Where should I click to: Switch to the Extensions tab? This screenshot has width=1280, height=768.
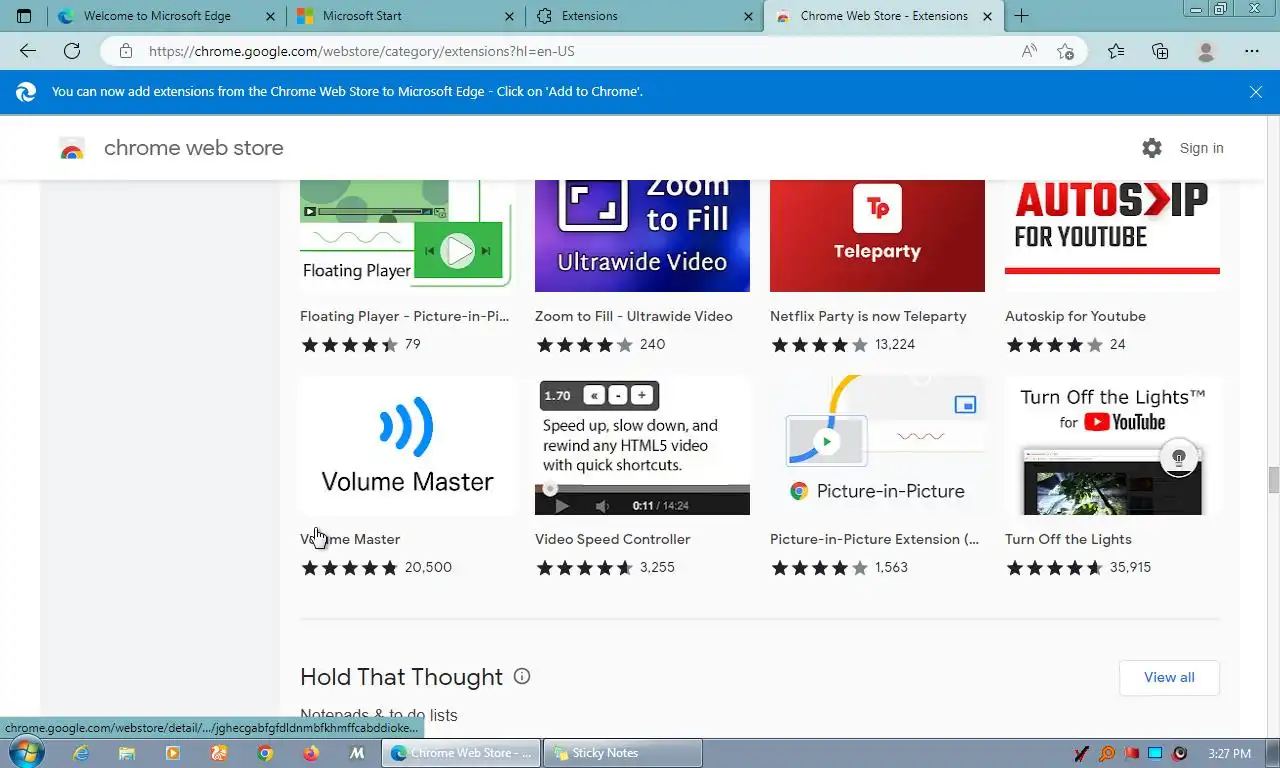[642, 16]
